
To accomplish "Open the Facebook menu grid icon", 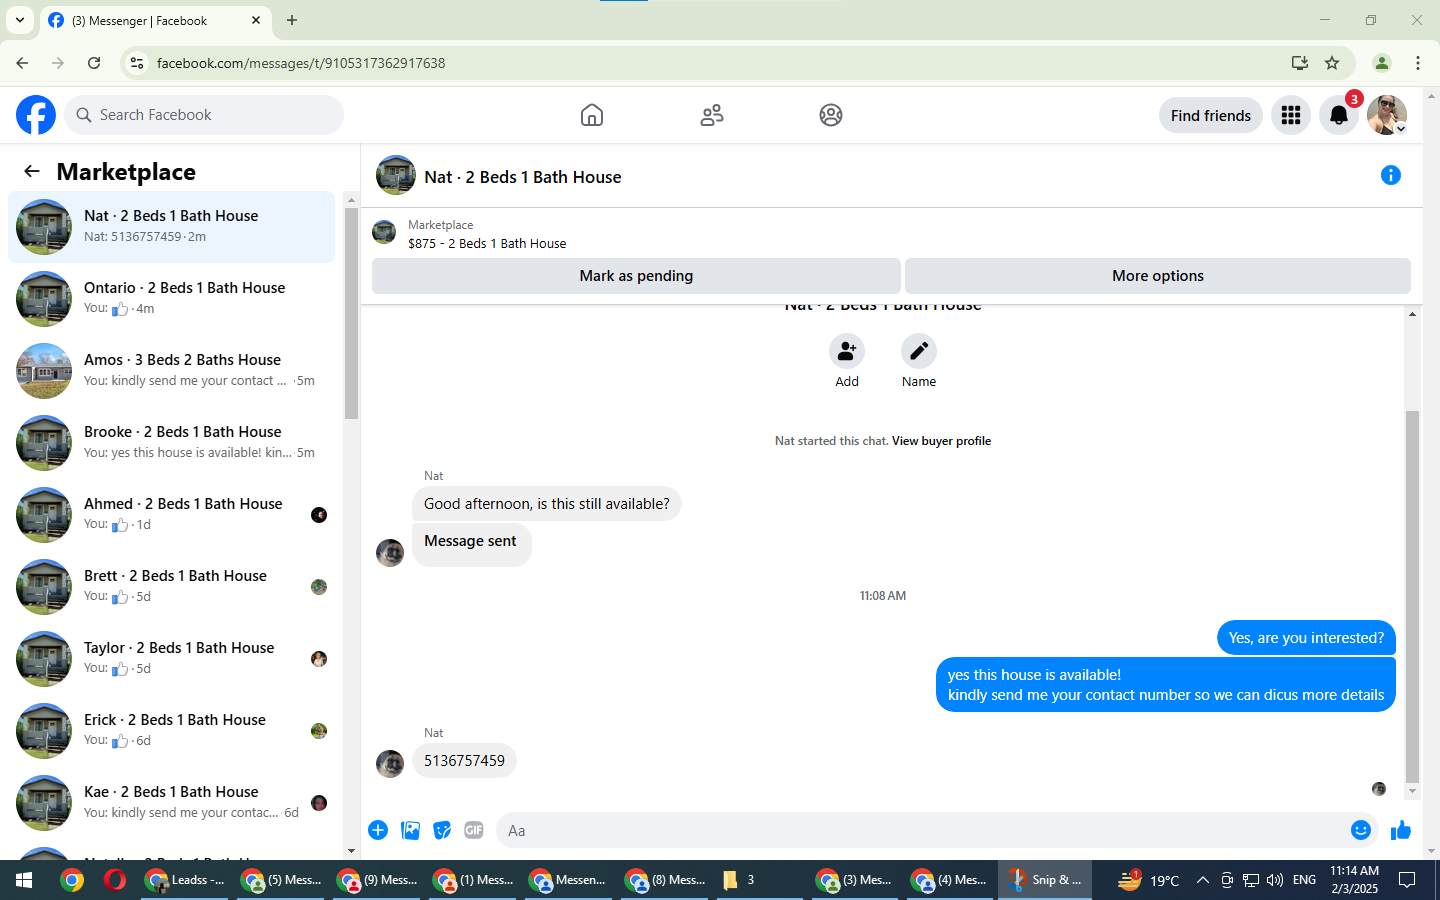I will point(1291,115).
